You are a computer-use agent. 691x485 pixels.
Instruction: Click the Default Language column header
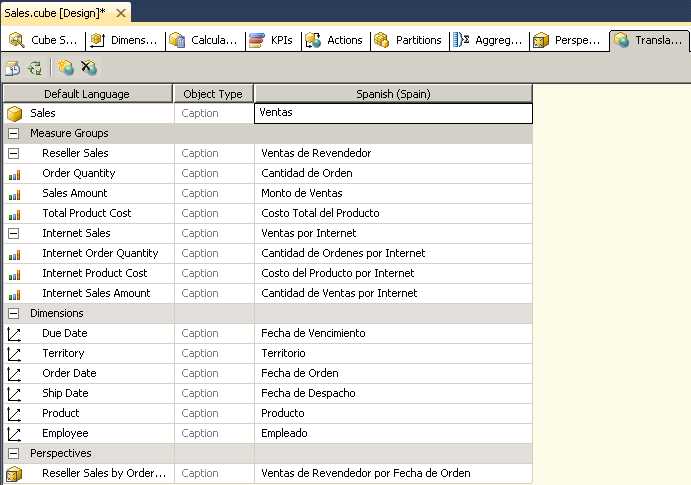click(87, 94)
